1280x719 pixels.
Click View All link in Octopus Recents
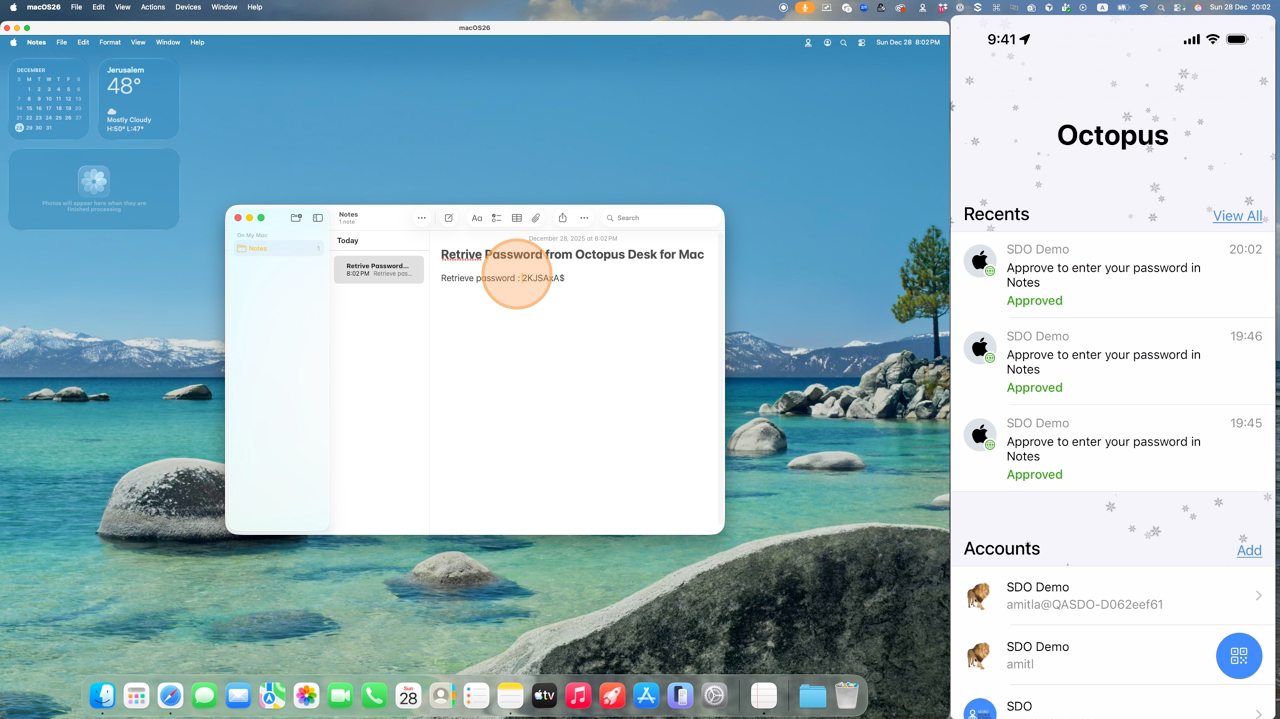[1237, 216]
